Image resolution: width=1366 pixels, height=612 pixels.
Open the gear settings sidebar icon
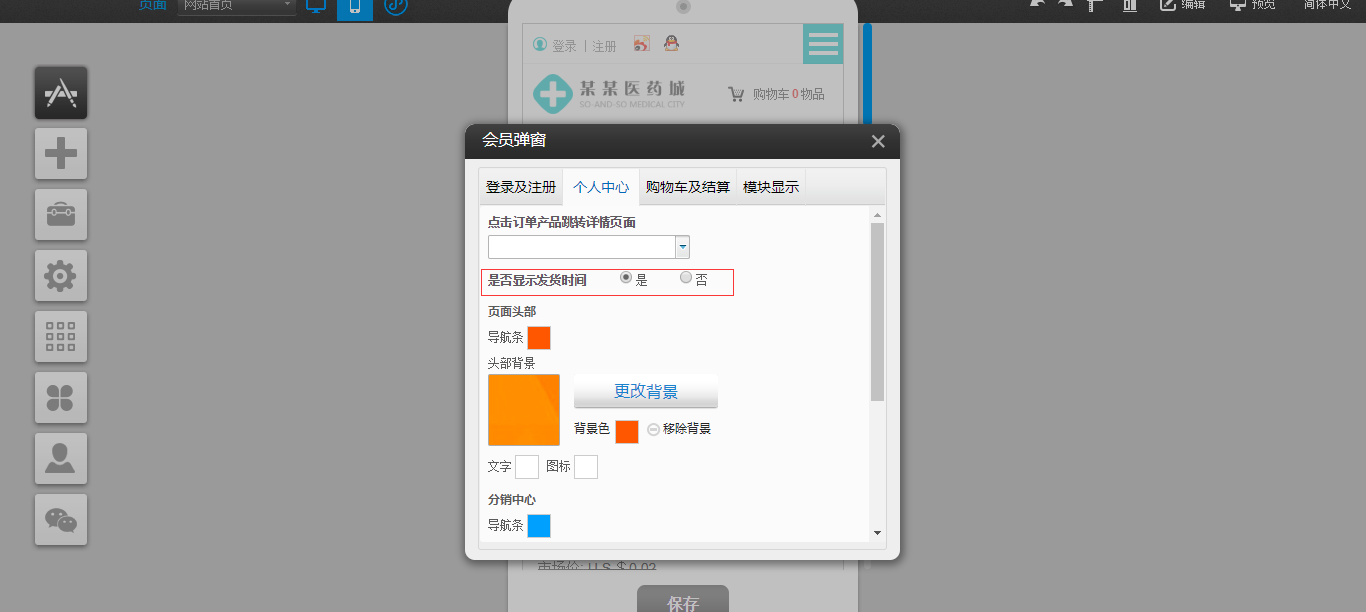61,276
